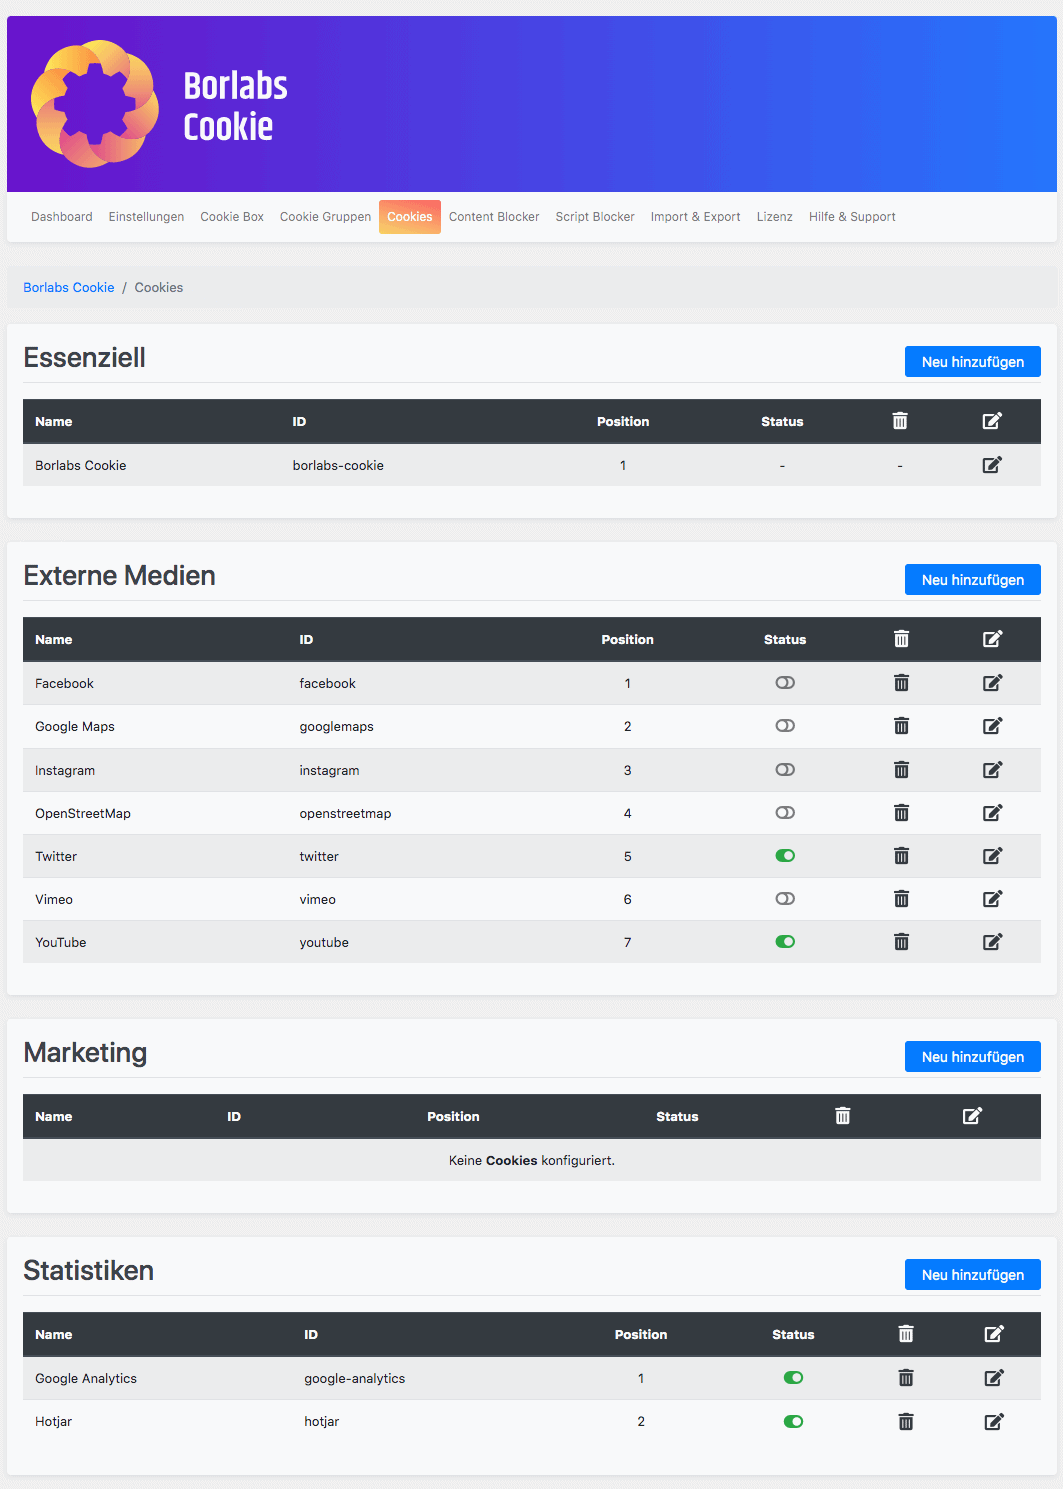Click the 'YouTube' name cell
The image size is (1063, 1489).
(x=60, y=943)
